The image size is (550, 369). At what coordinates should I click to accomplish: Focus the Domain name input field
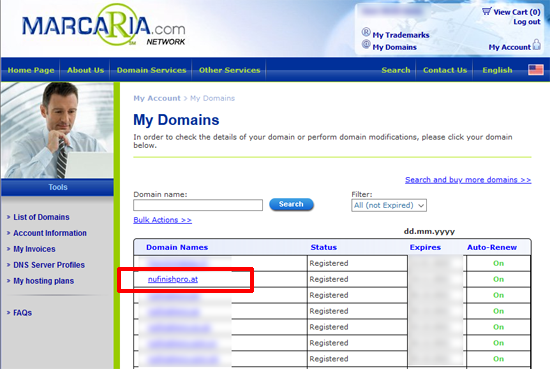point(198,205)
